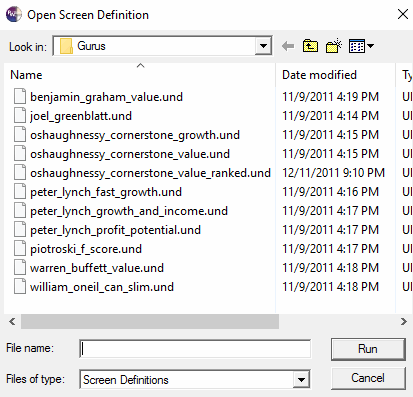Select joel_greenblatt.und file
The image size is (413, 397).
pos(81,116)
